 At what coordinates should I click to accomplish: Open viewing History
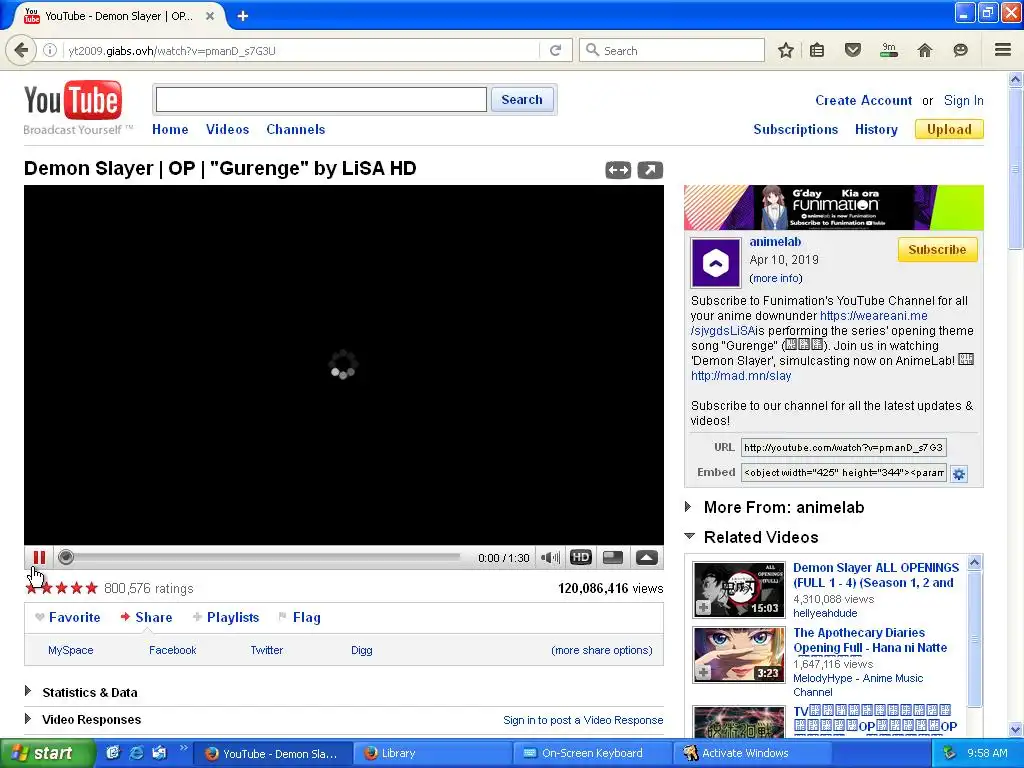876,129
